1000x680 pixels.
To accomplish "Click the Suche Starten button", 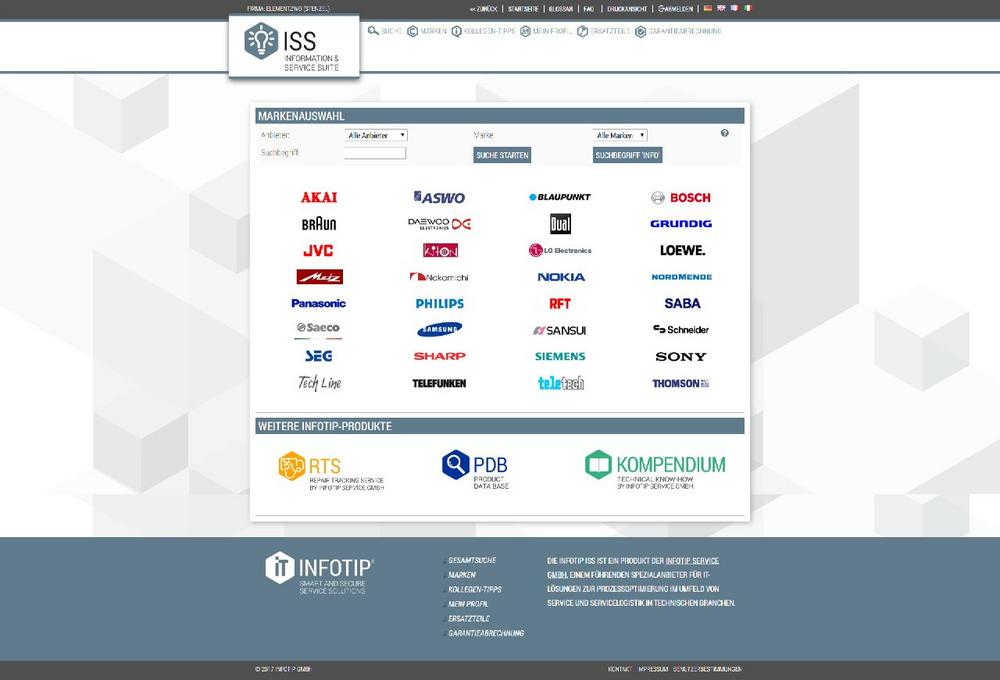I will coord(503,155).
